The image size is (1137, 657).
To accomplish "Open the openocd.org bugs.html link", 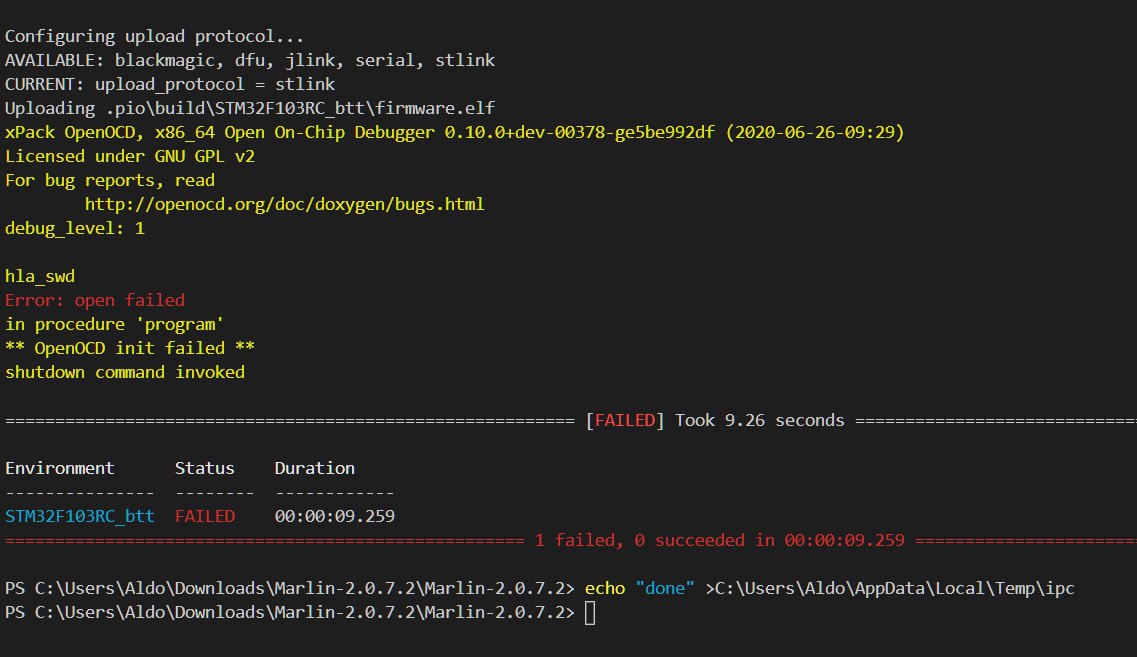I will click(284, 204).
